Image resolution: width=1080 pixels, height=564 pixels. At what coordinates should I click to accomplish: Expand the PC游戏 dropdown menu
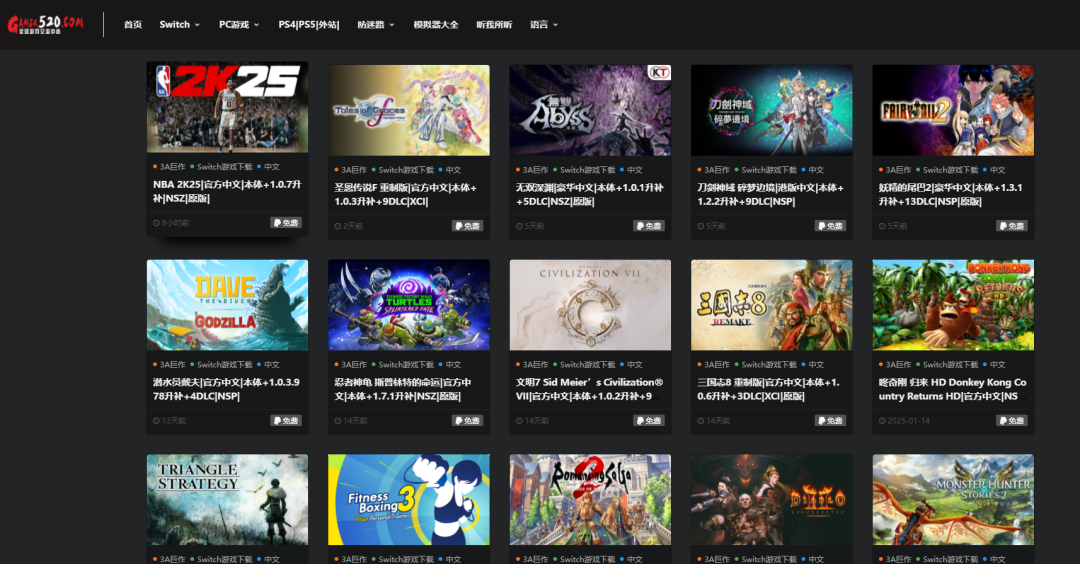(x=239, y=24)
